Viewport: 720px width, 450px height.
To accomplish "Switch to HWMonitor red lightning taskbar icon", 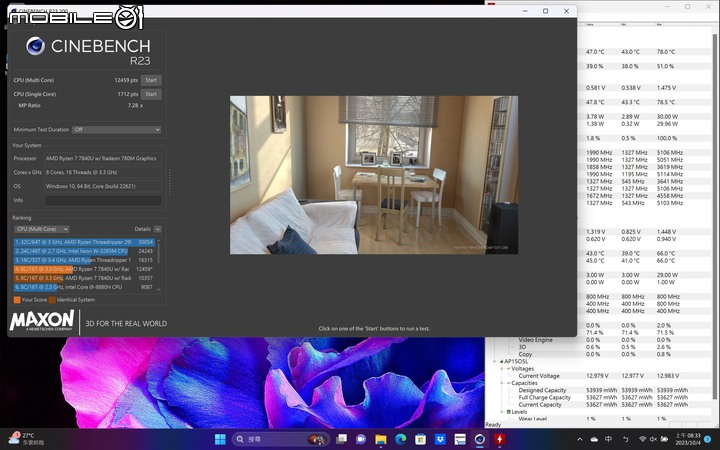I will tap(500, 439).
